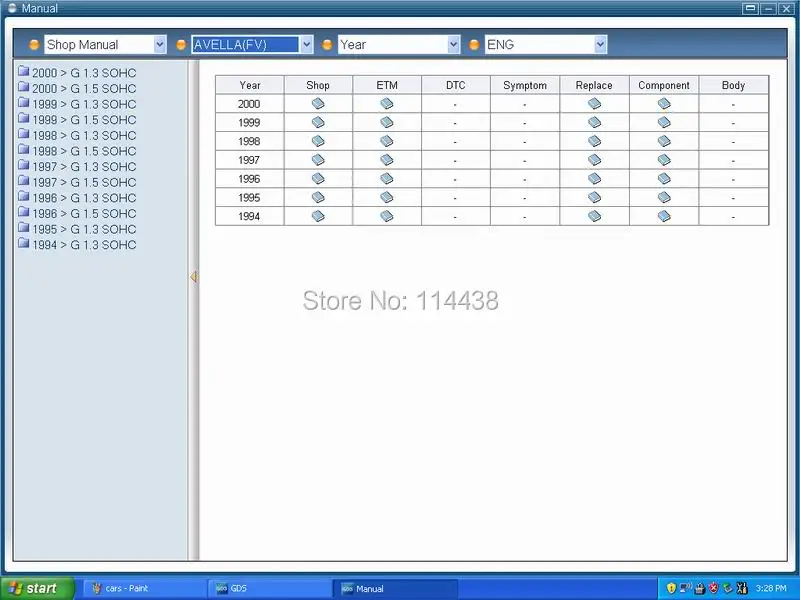
Task: Open the Shop book icon for 1994
Action: point(318,216)
